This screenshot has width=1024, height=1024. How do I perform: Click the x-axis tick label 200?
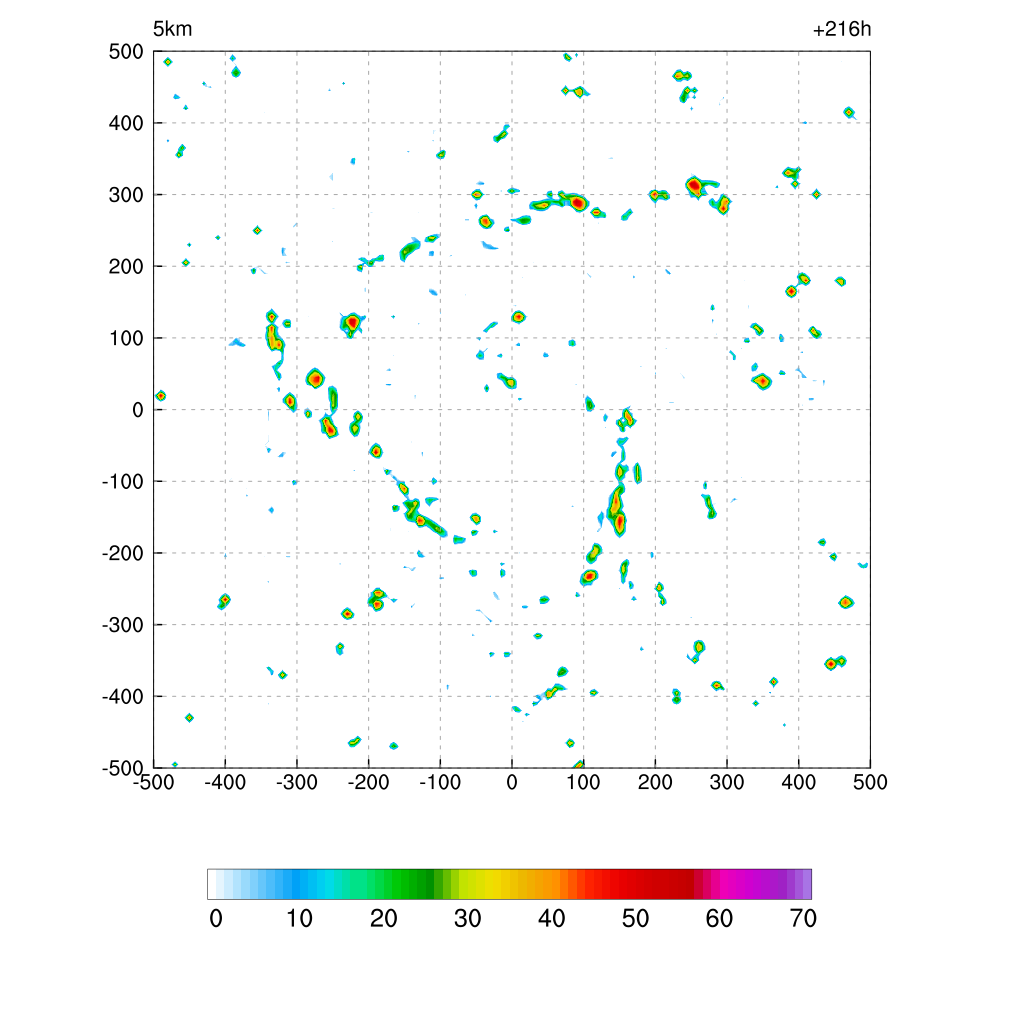point(655,782)
